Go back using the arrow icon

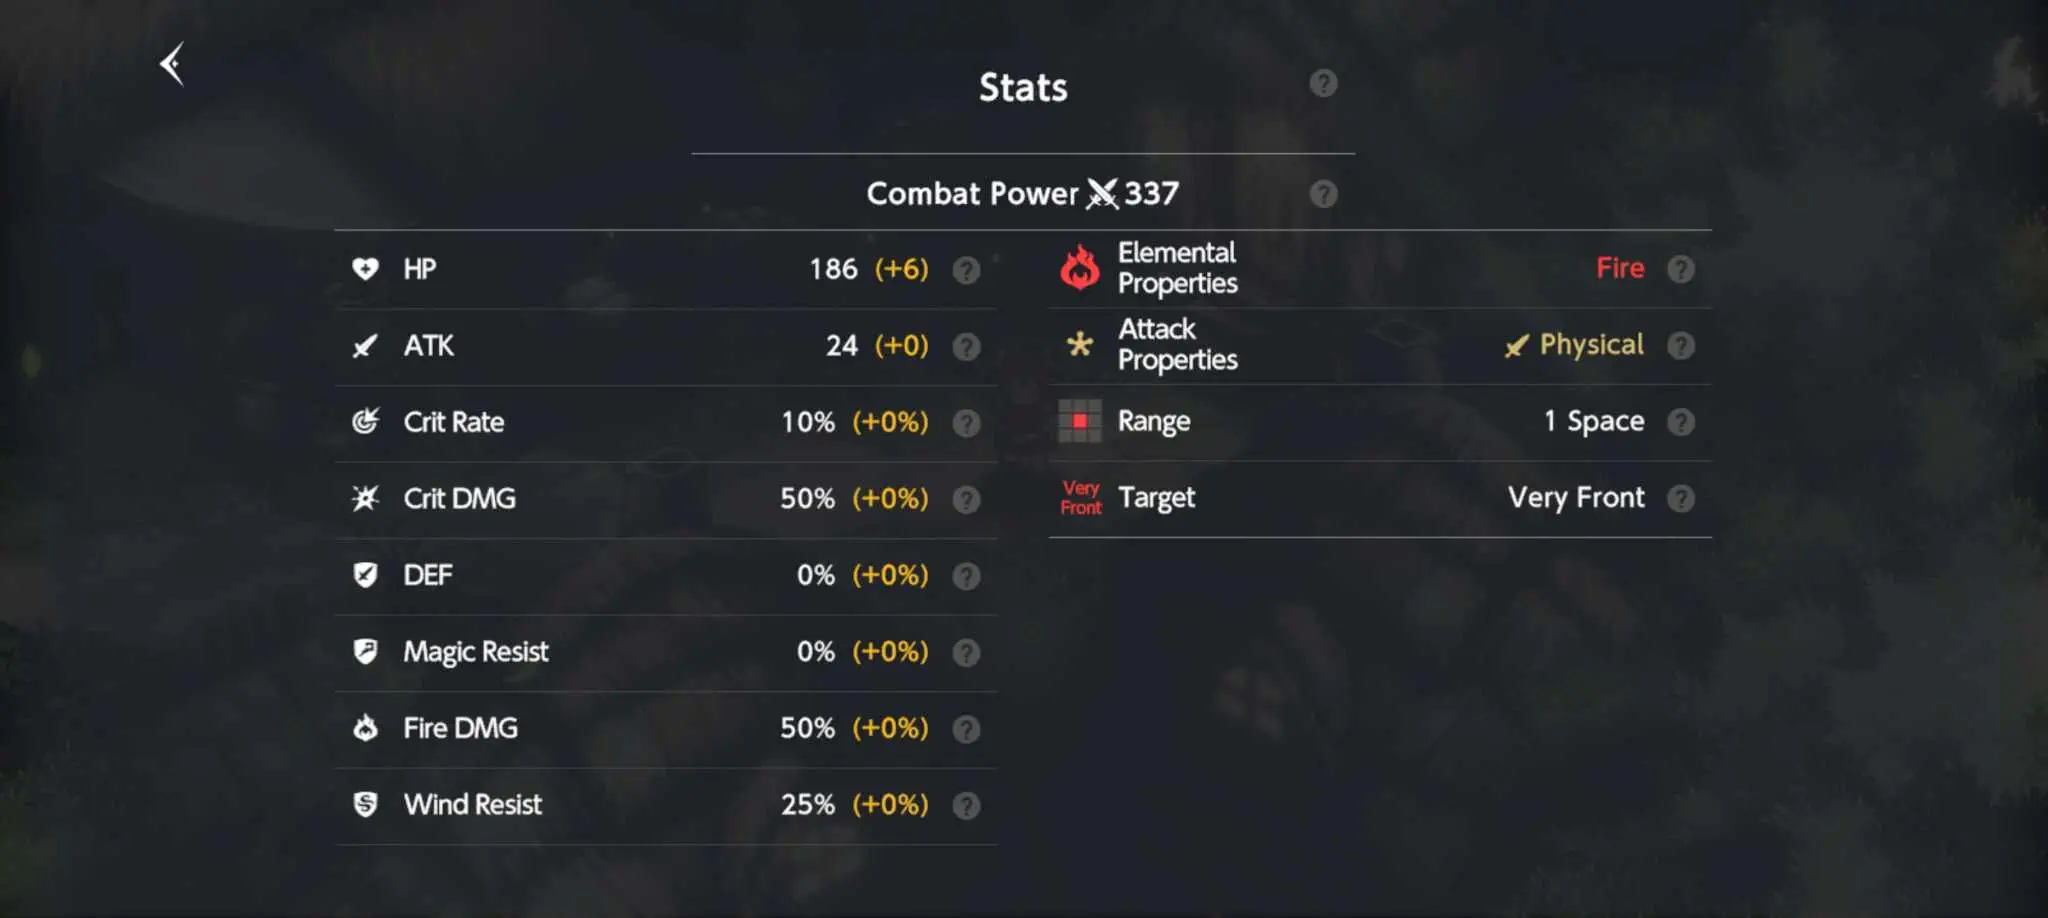[x=172, y=65]
